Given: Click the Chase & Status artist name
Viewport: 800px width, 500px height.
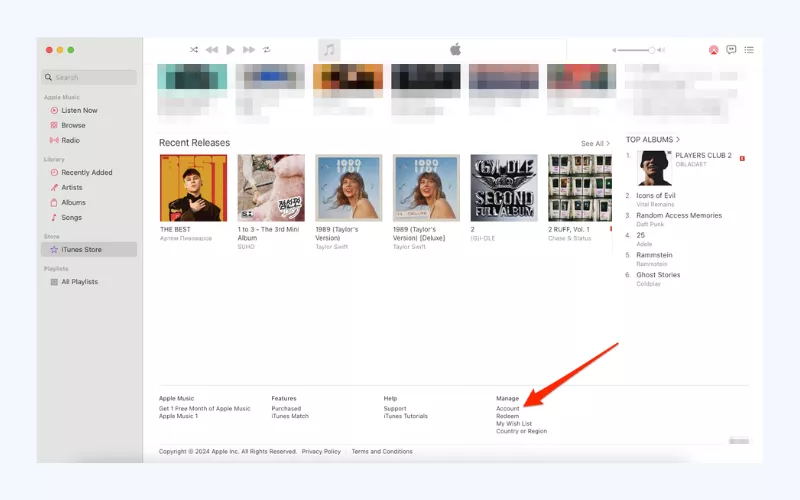Looking at the screenshot, I should (569, 238).
